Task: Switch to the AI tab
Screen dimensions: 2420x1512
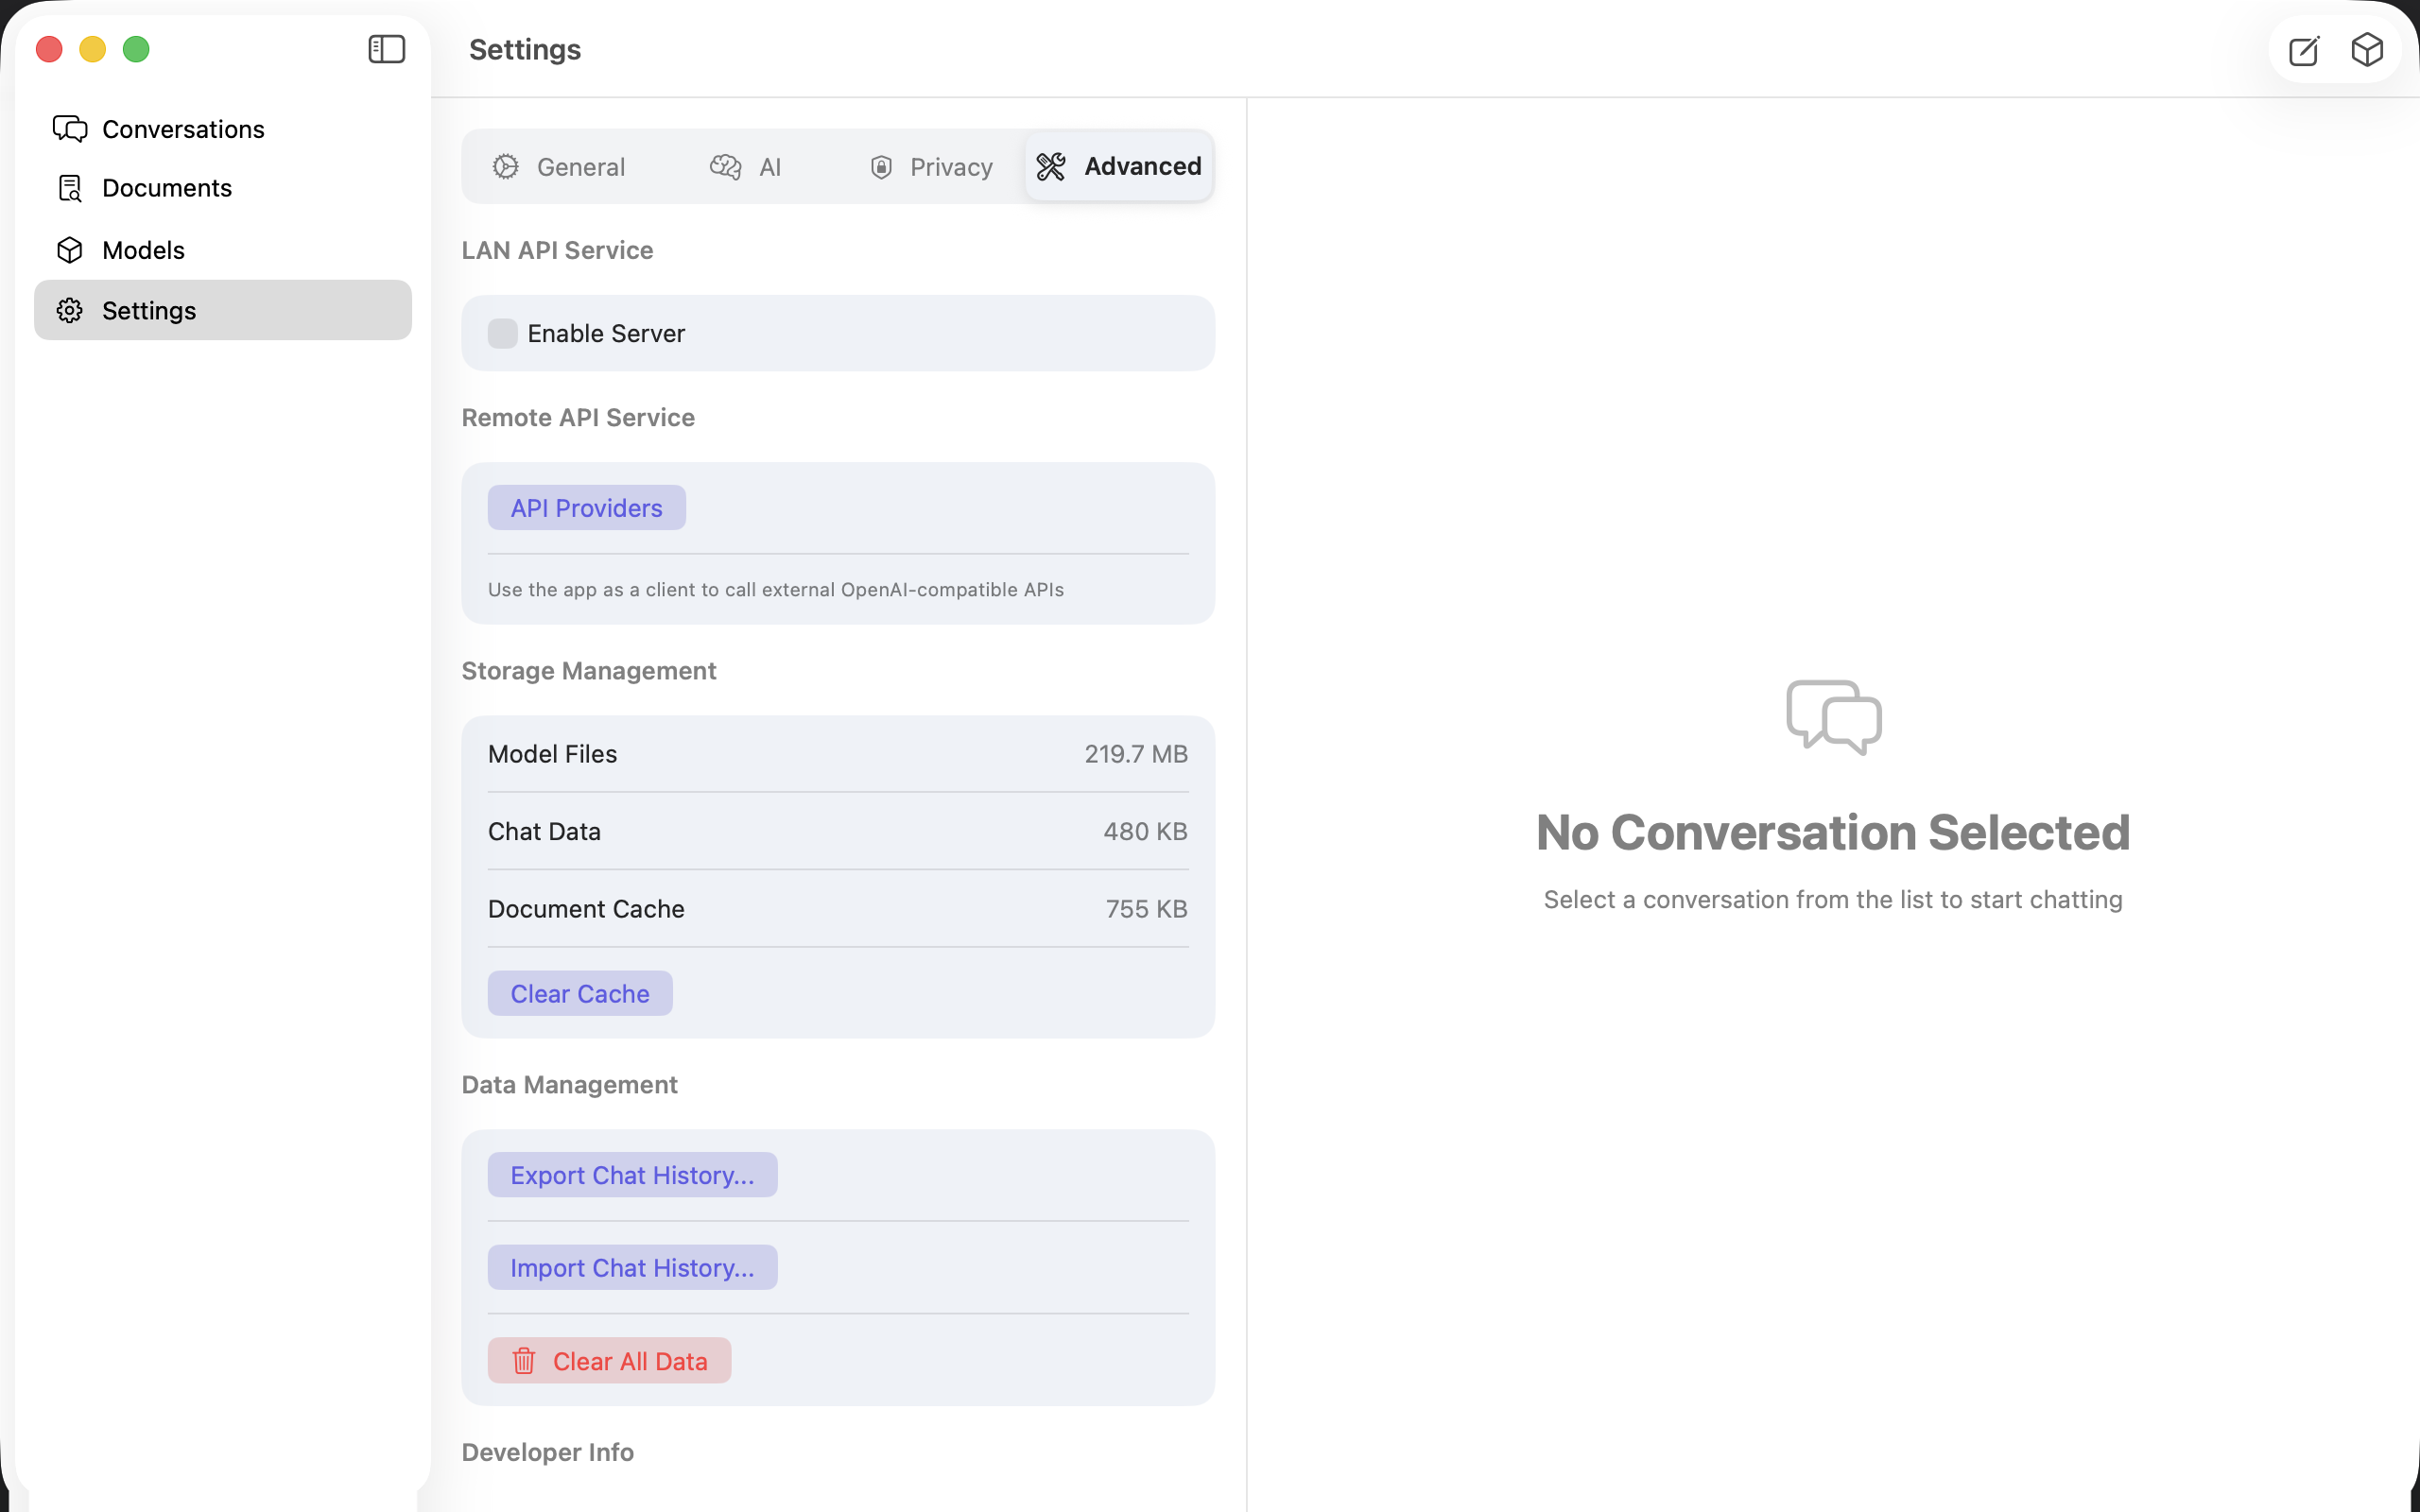Action: pyautogui.click(x=746, y=167)
